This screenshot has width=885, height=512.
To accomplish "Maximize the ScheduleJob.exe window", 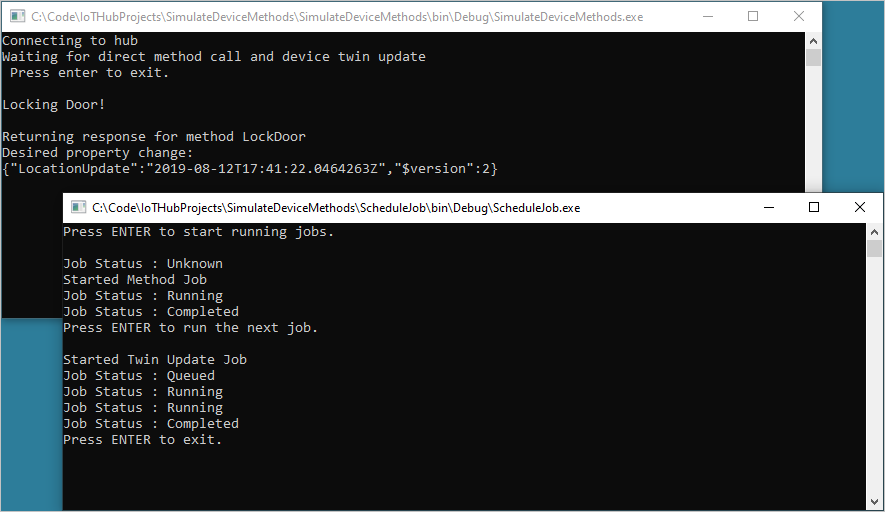I will tap(814, 207).
